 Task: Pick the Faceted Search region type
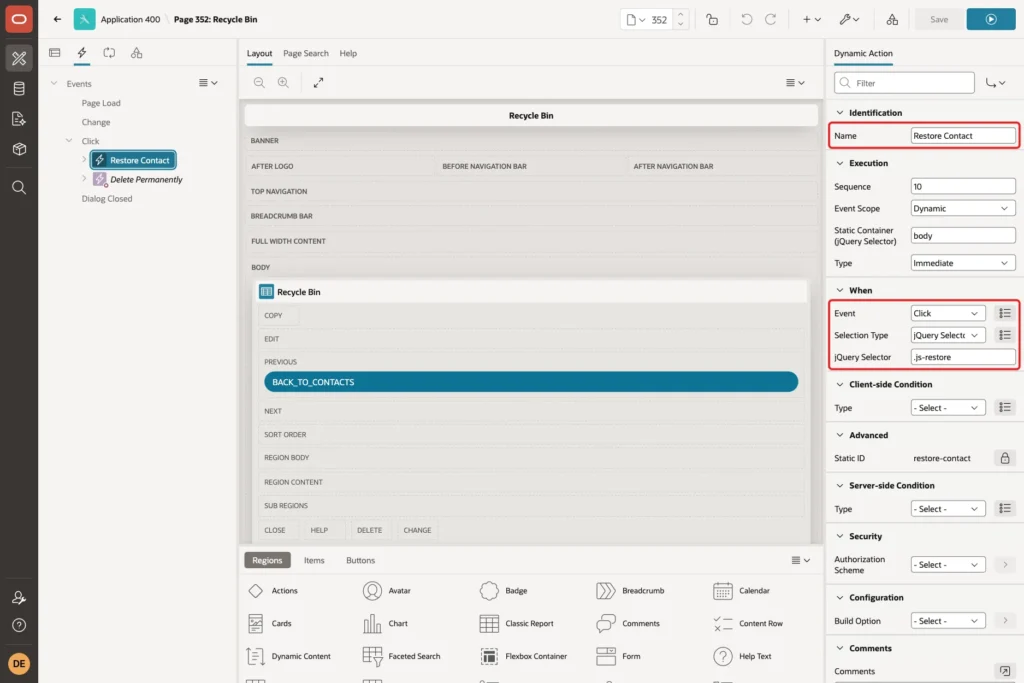pos(402,656)
